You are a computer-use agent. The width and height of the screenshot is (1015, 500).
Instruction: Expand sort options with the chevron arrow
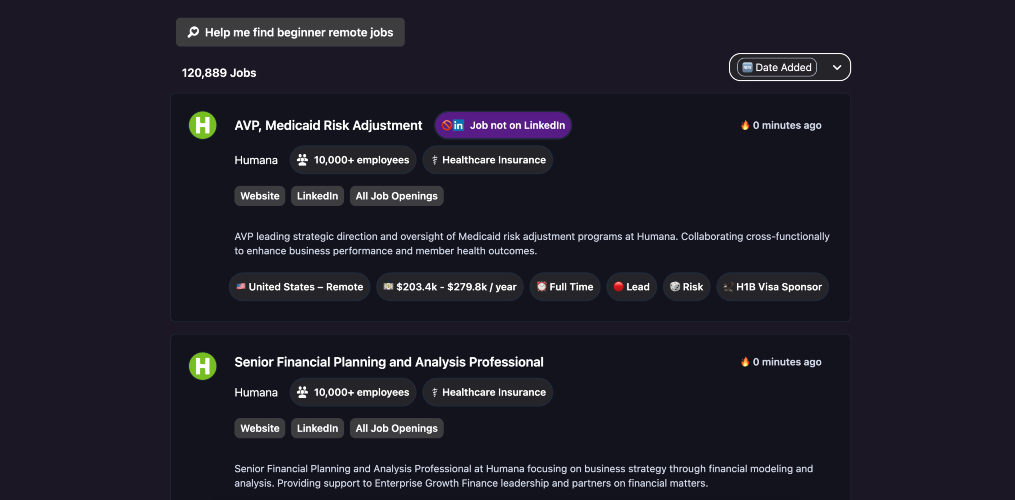[837, 67]
